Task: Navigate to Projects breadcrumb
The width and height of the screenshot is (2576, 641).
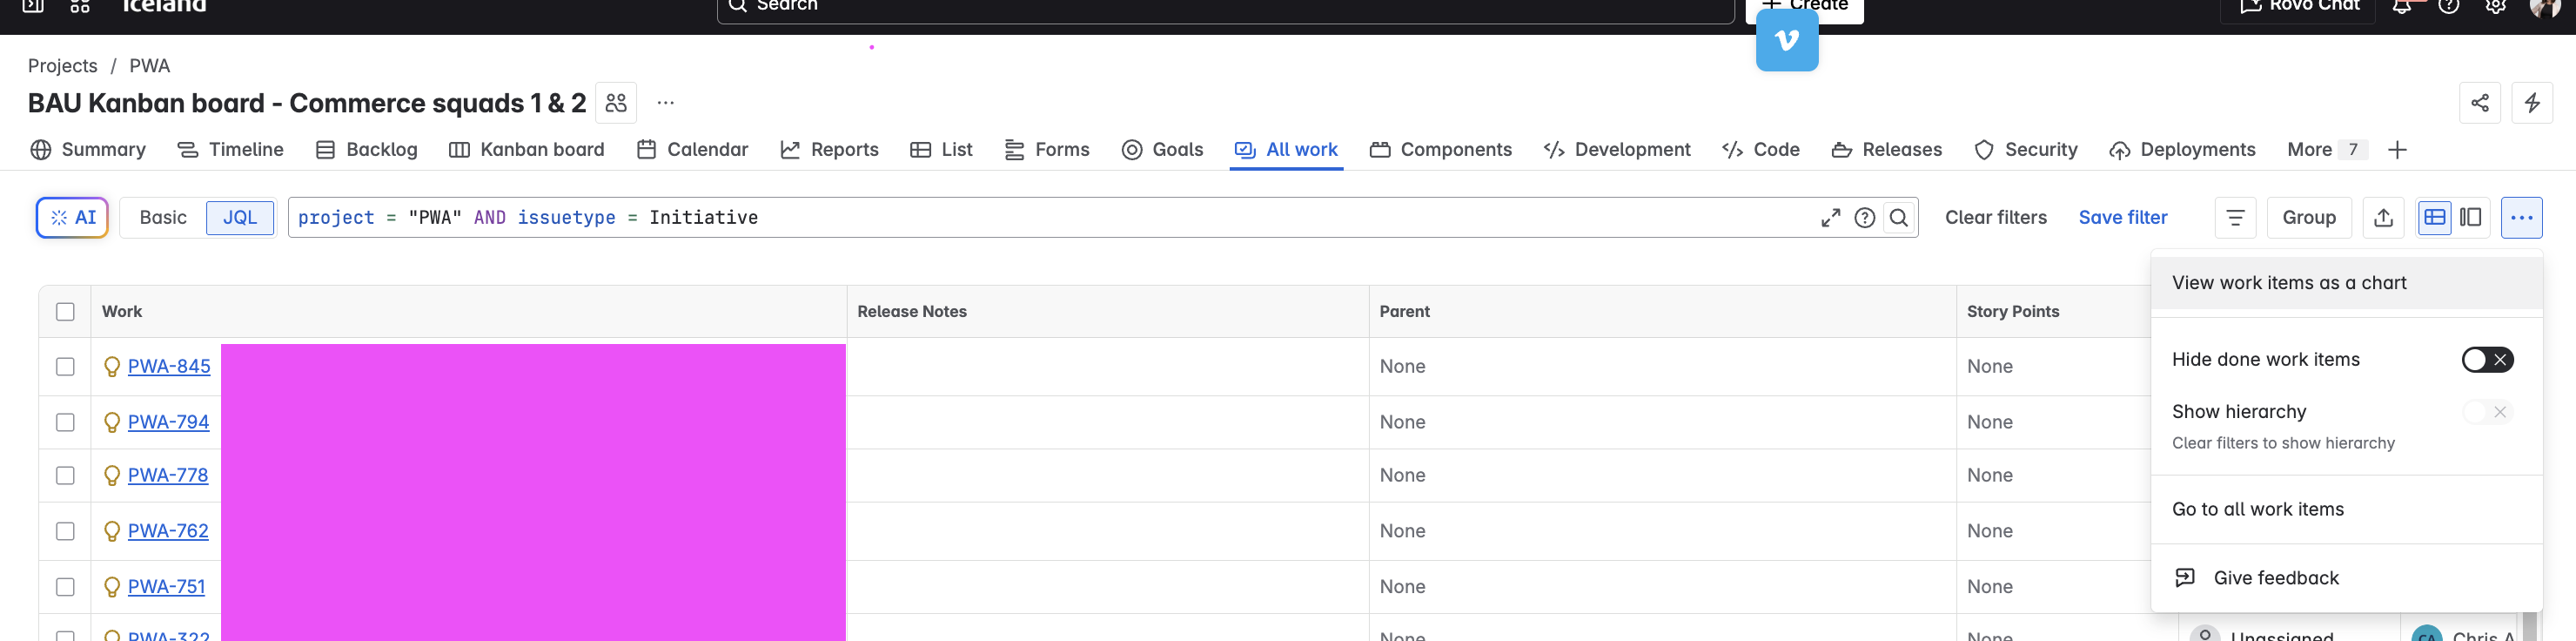Action: click(63, 66)
